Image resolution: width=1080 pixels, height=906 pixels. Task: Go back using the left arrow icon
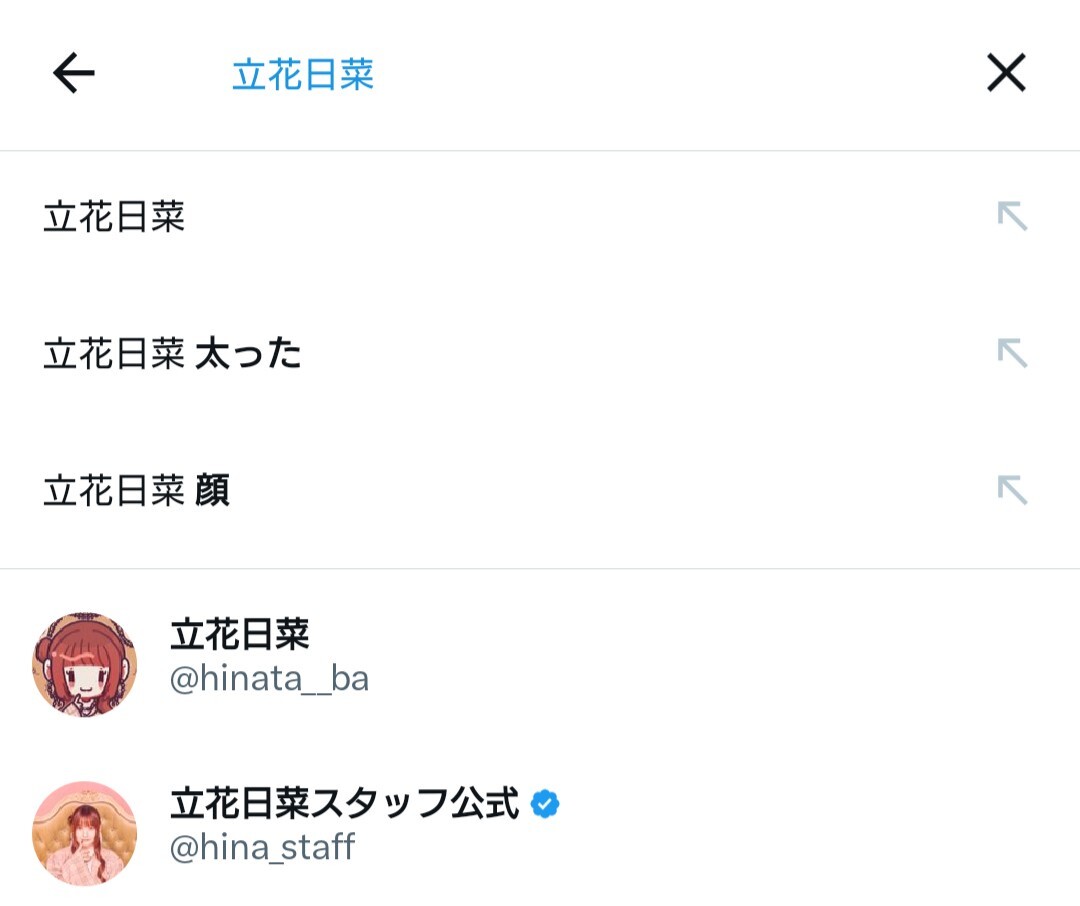tap(73, 73)
